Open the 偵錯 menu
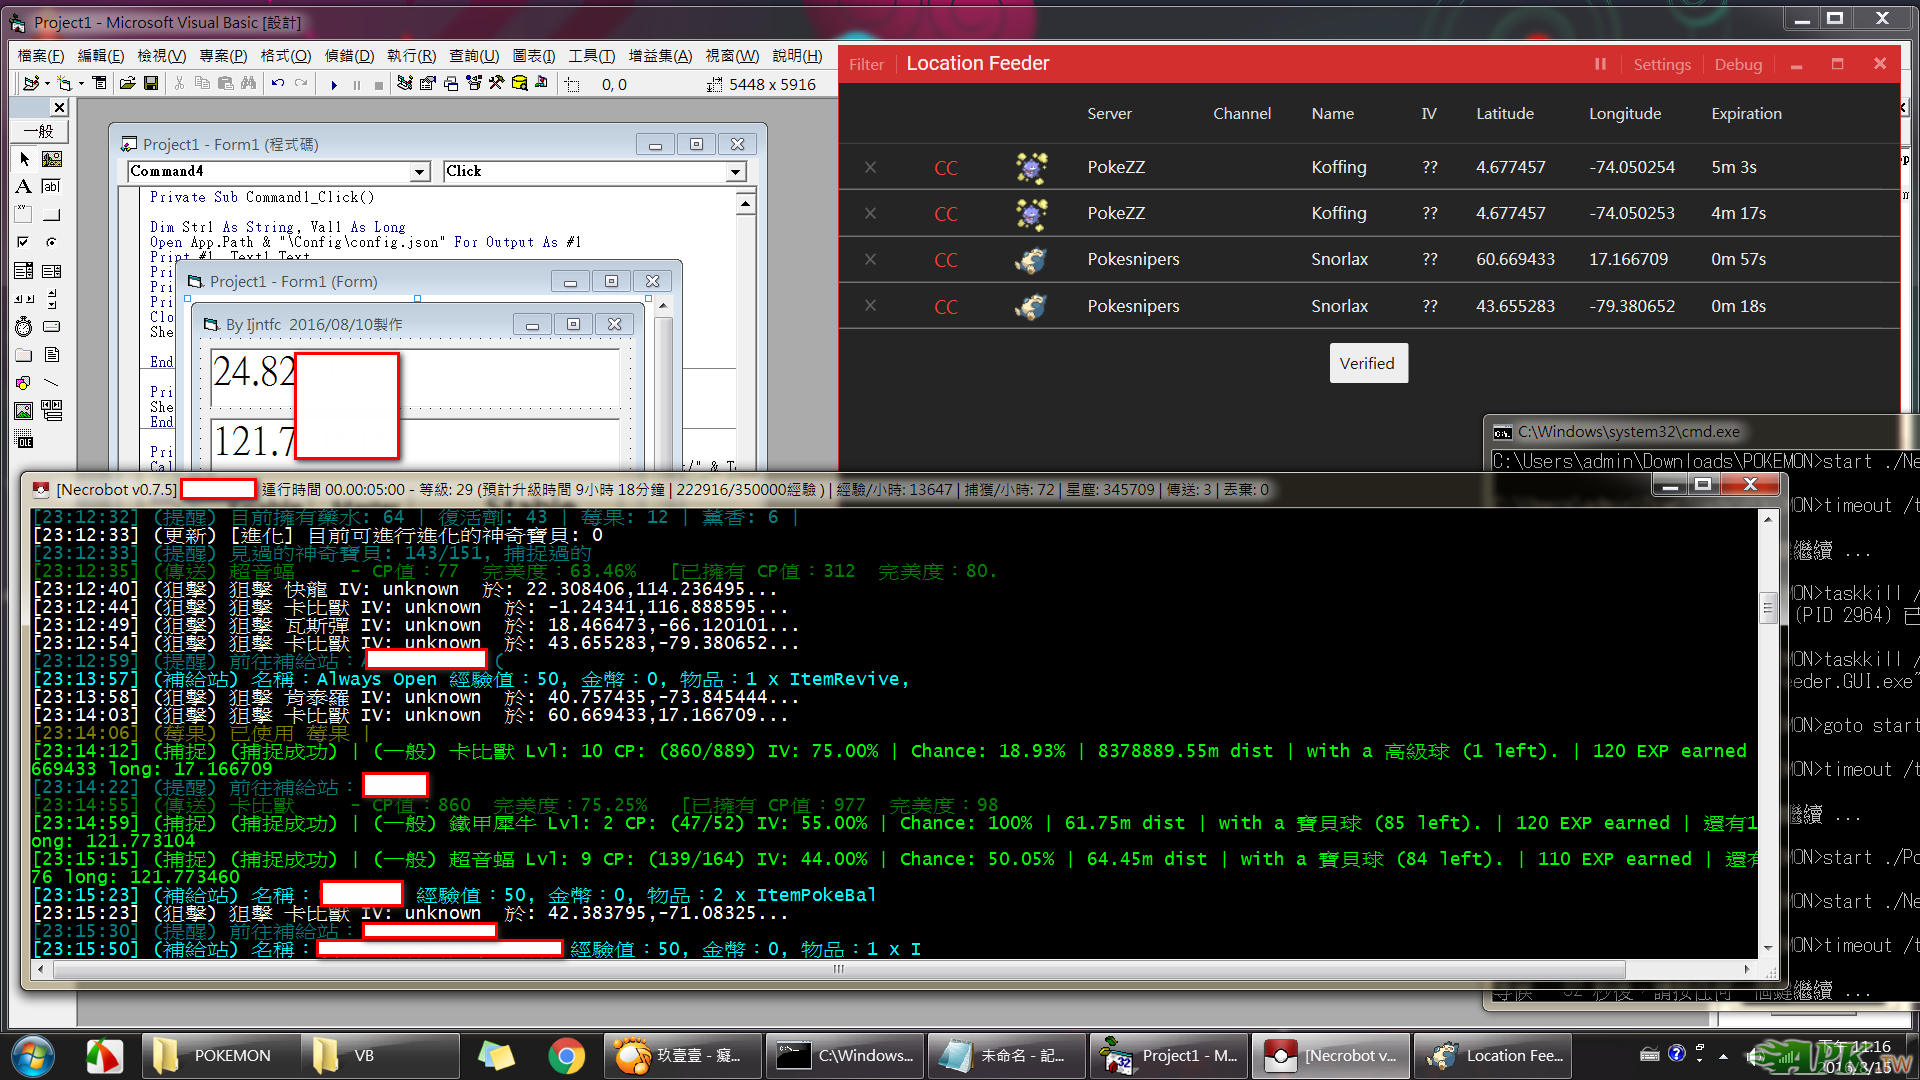This screenshot has height=1080, width=1920. [349, 56]
